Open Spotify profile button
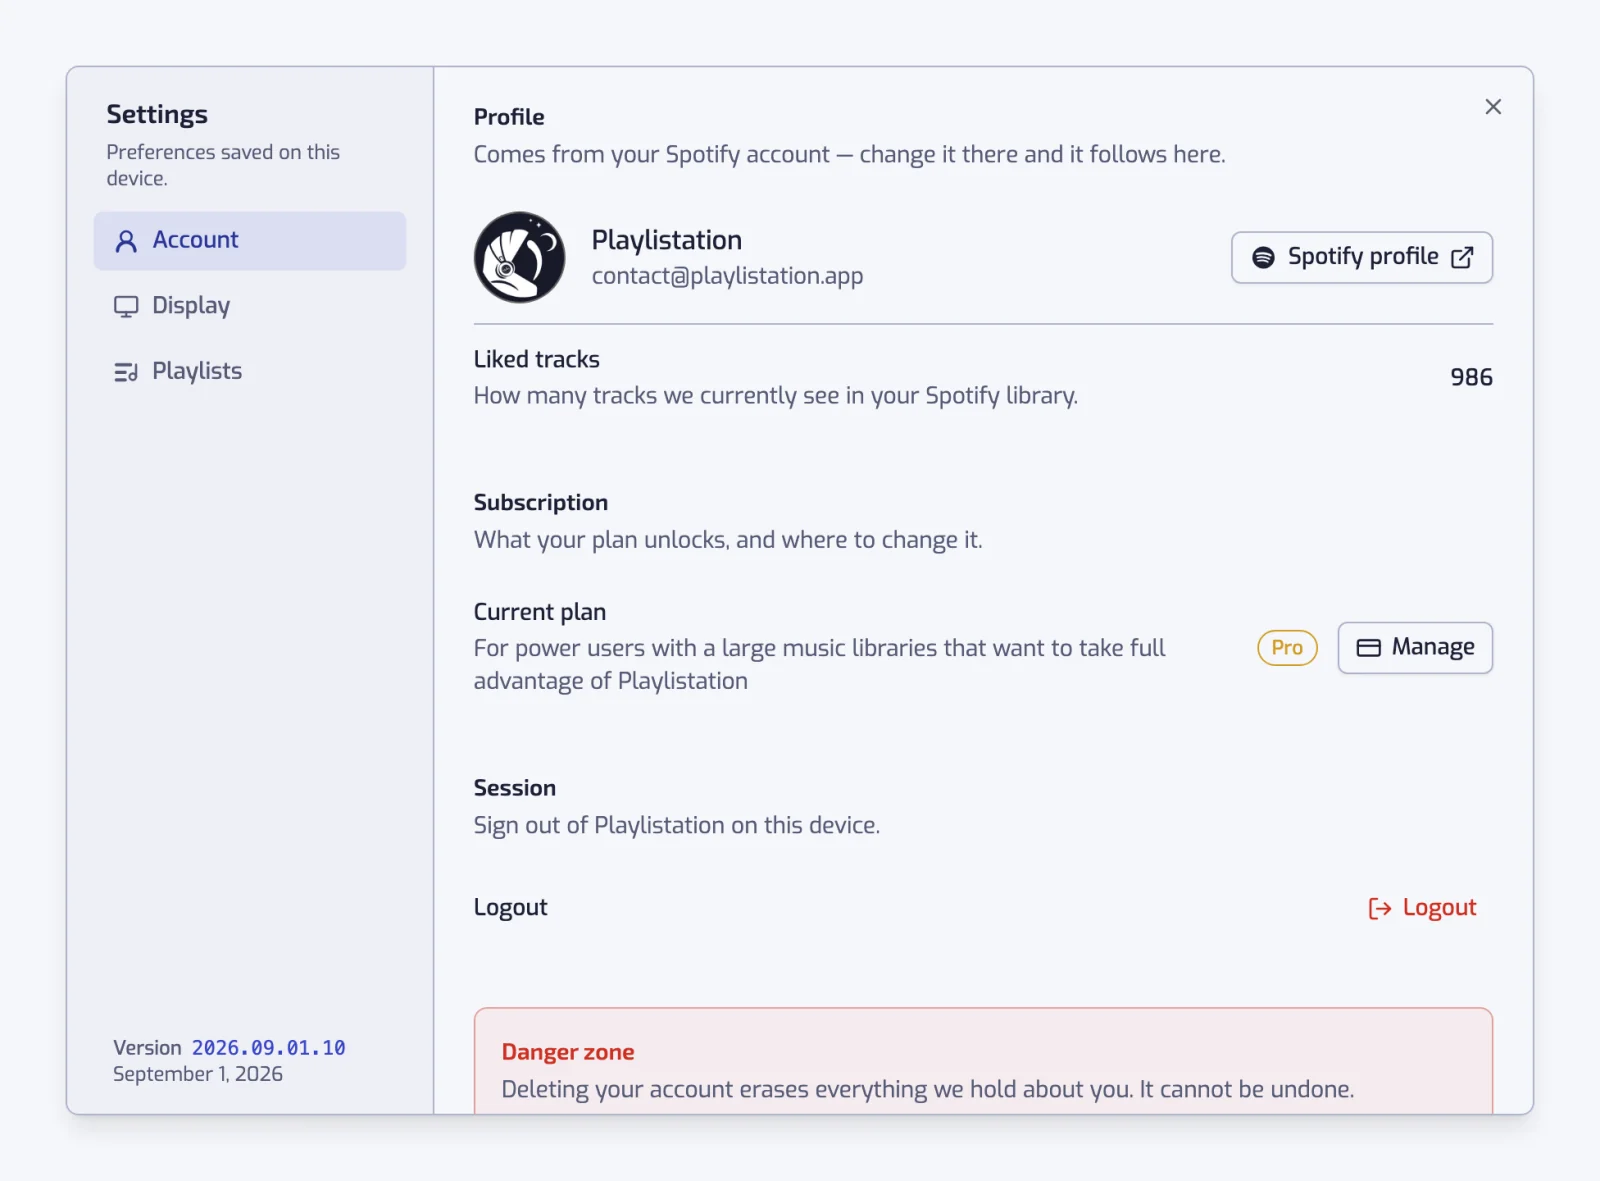The width and height of the screenshot is (1600, 1181). click(x=1362, y=258)
